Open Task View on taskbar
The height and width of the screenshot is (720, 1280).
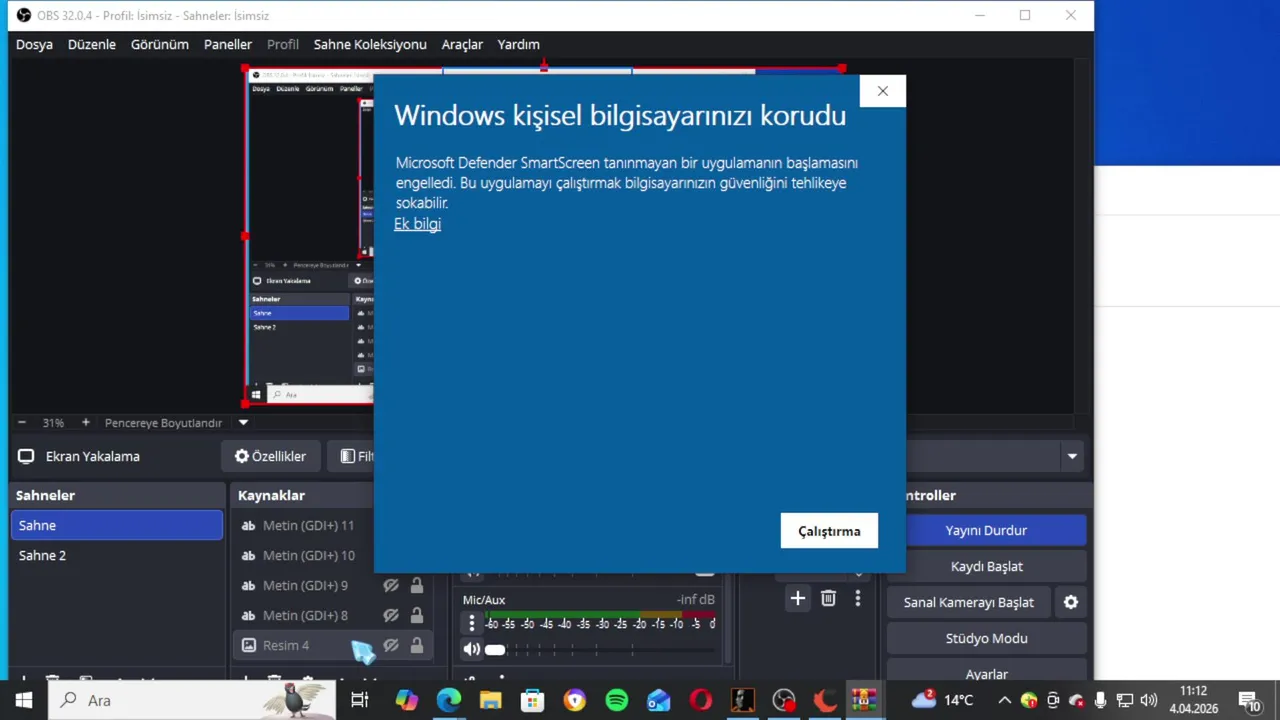click(359, 700)
